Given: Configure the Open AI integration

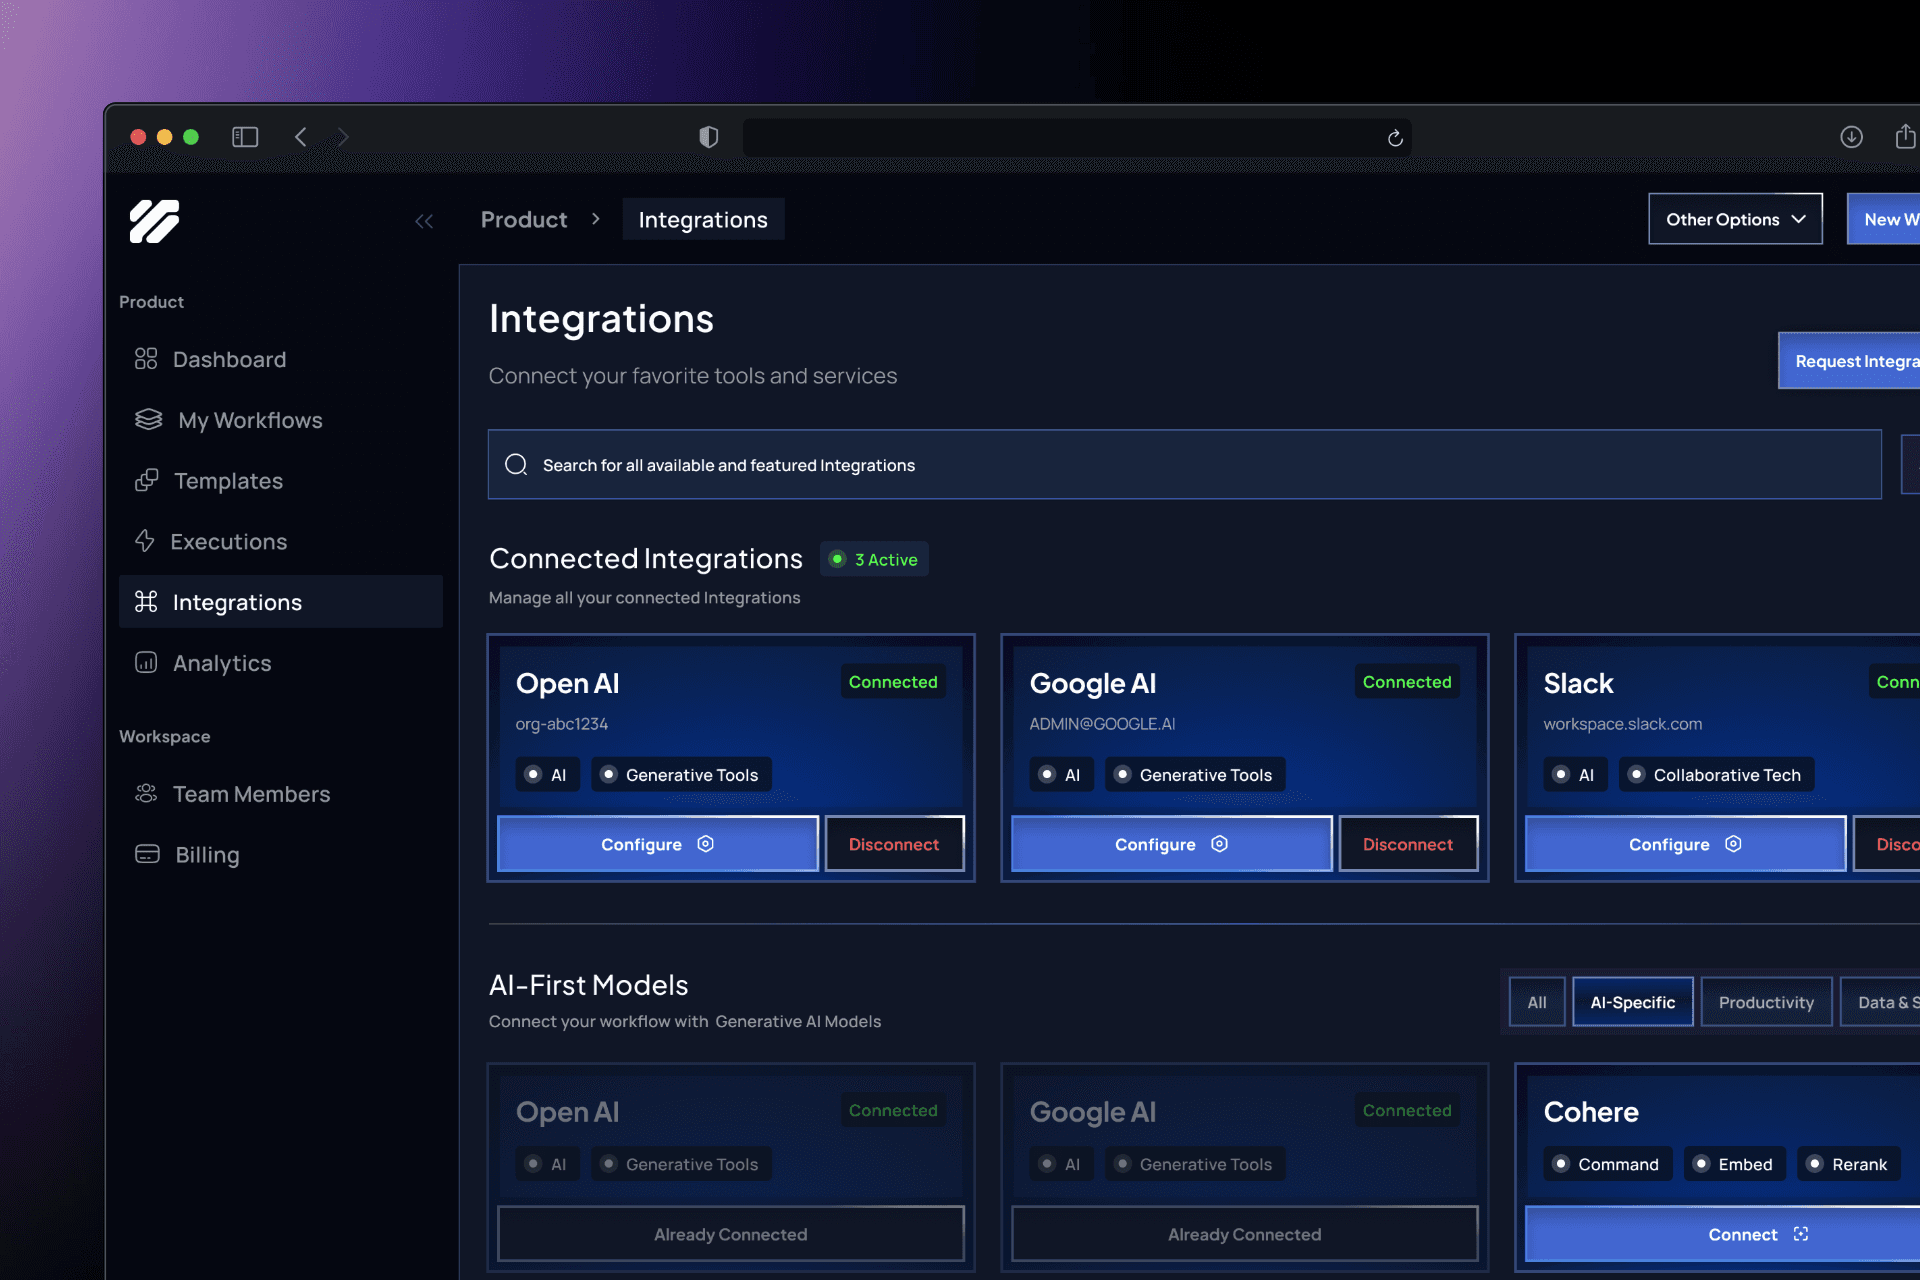Looking at the screenshot, I should coord(657,844).
